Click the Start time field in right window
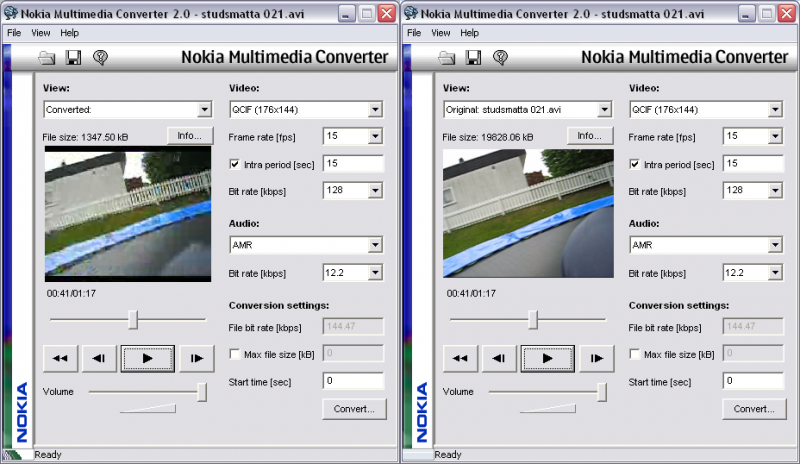The height and width of the screenshot is (464, 800). (753, 381)
